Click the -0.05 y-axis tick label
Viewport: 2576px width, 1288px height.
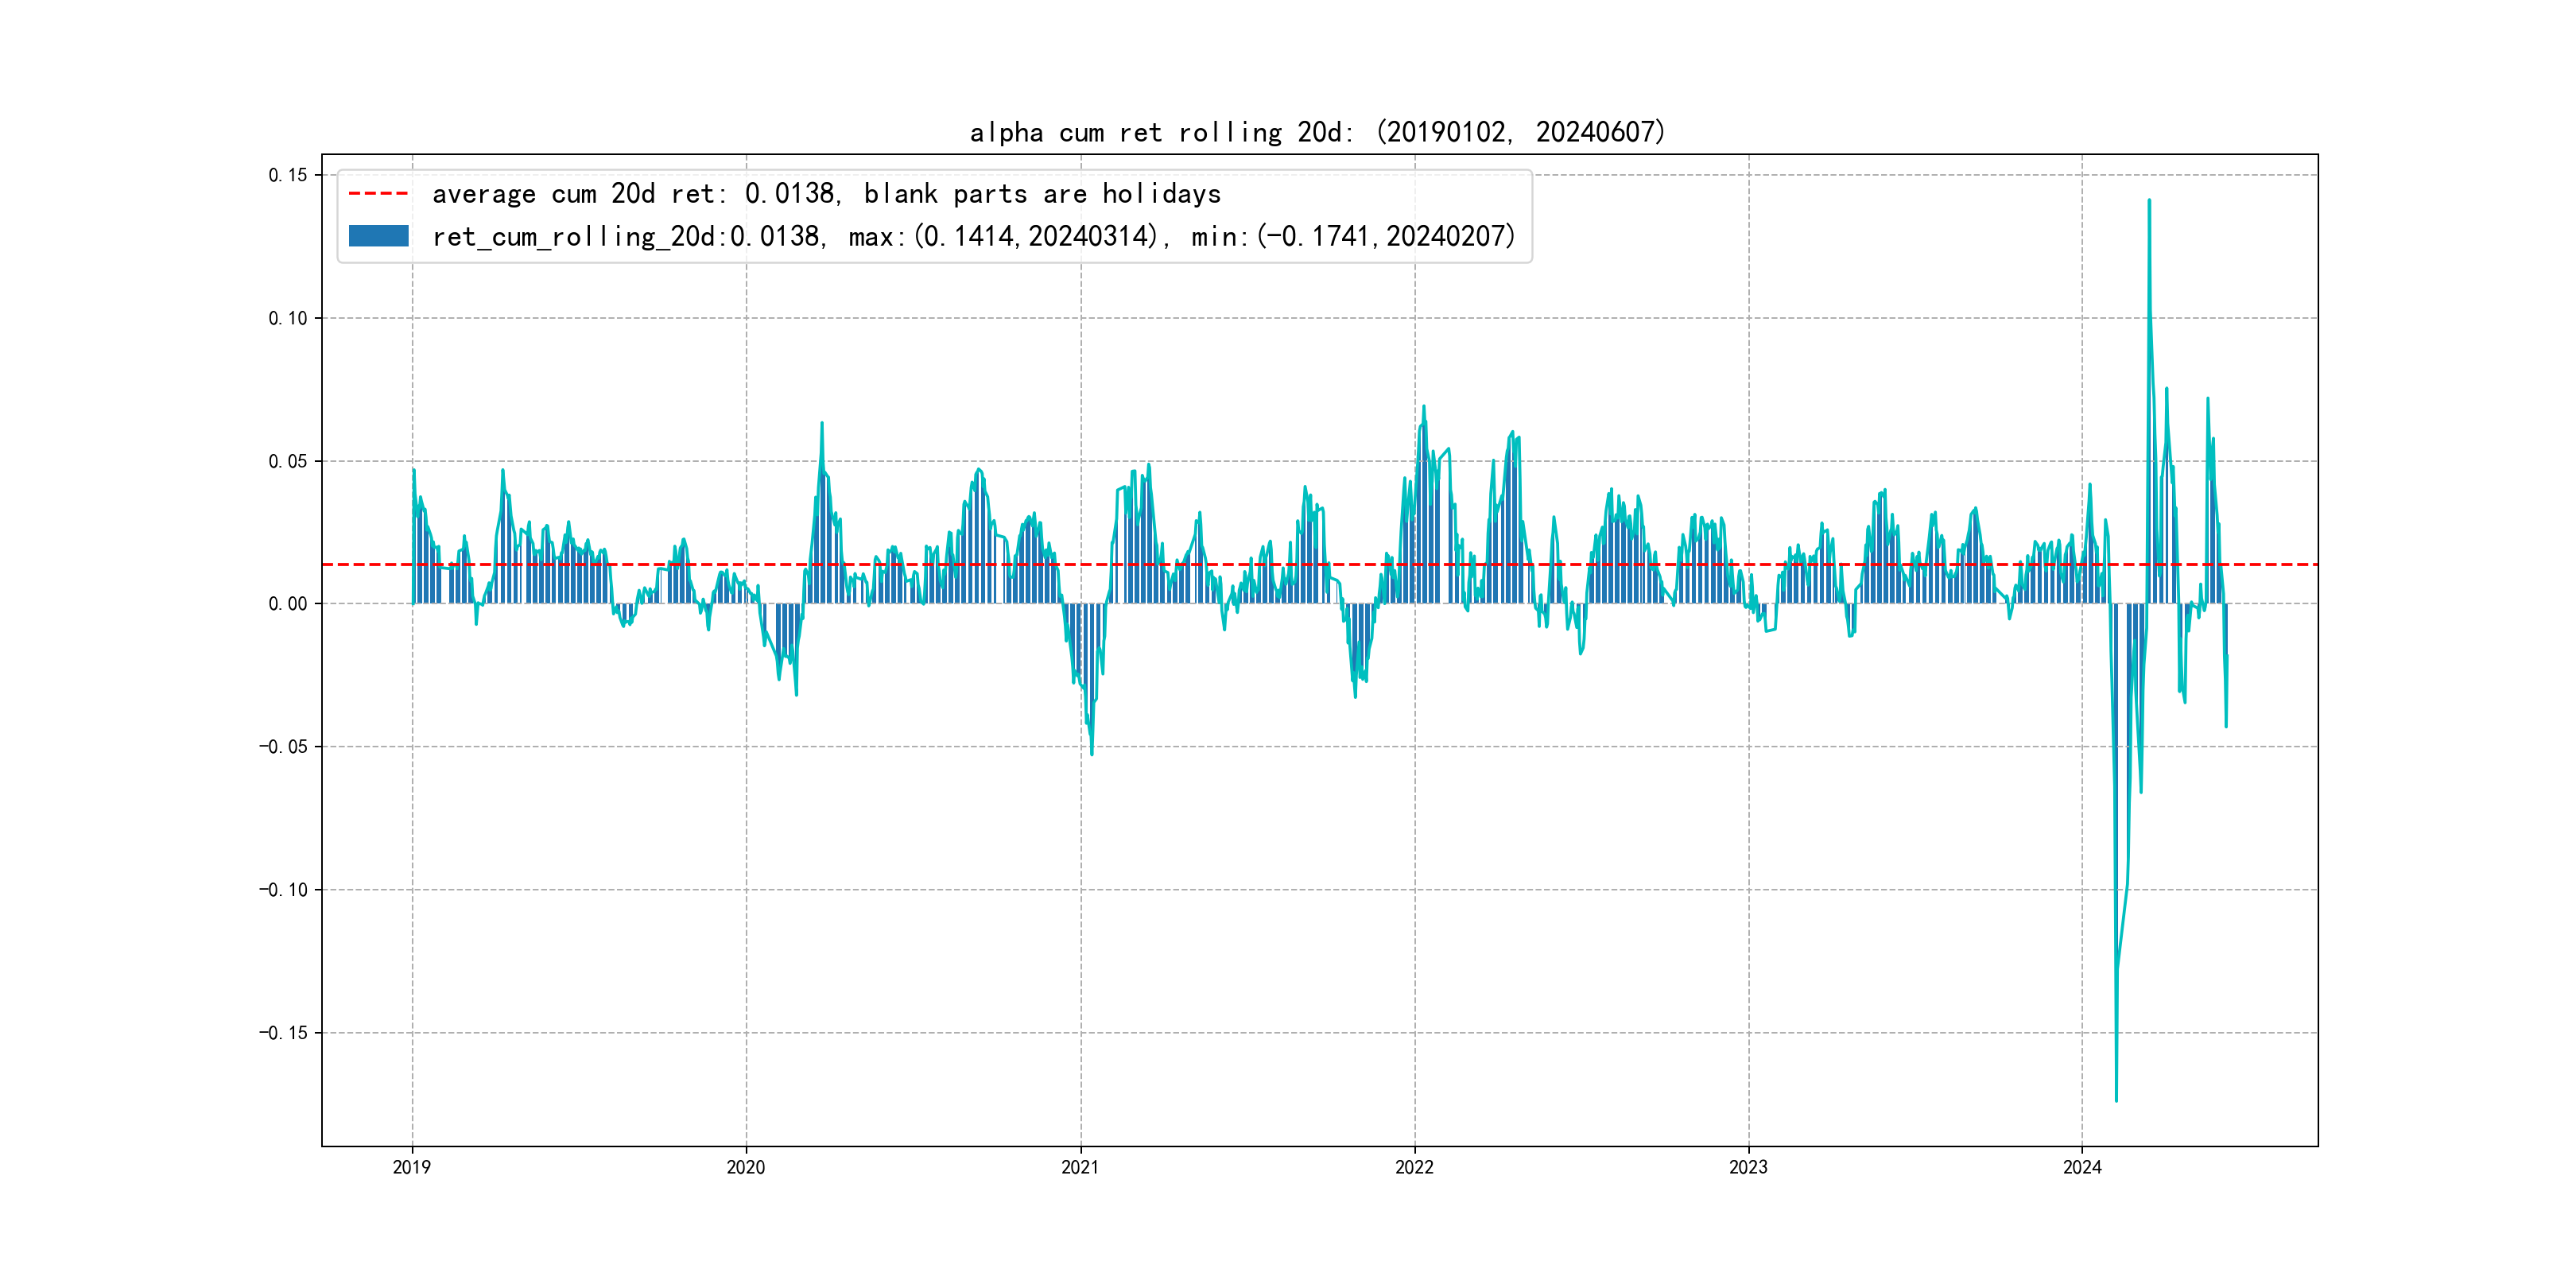283,747
